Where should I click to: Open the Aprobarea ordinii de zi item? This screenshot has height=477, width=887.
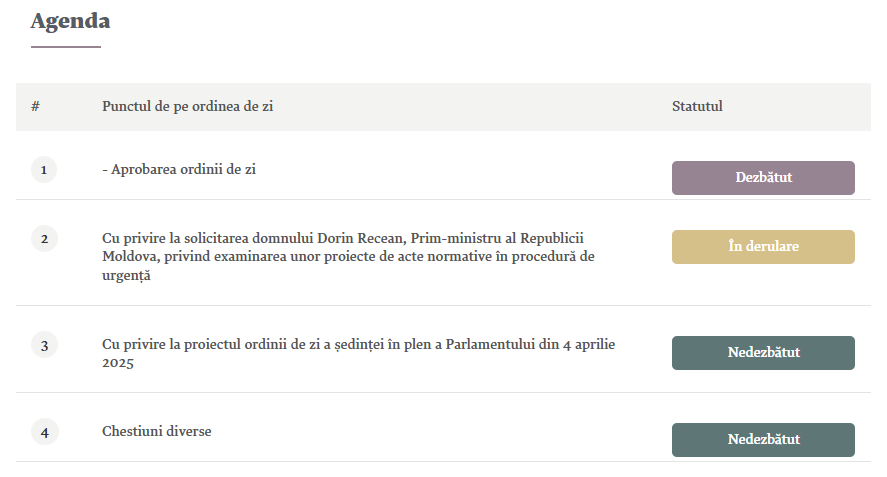pos(179,169)
